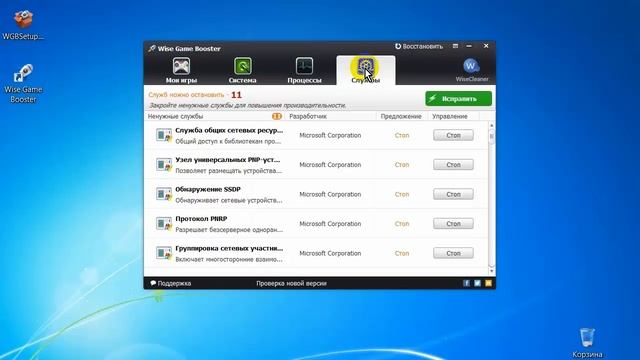Select Узел универсальных PNP service name
The image size is (640, 360).
[x=228, y=160]
